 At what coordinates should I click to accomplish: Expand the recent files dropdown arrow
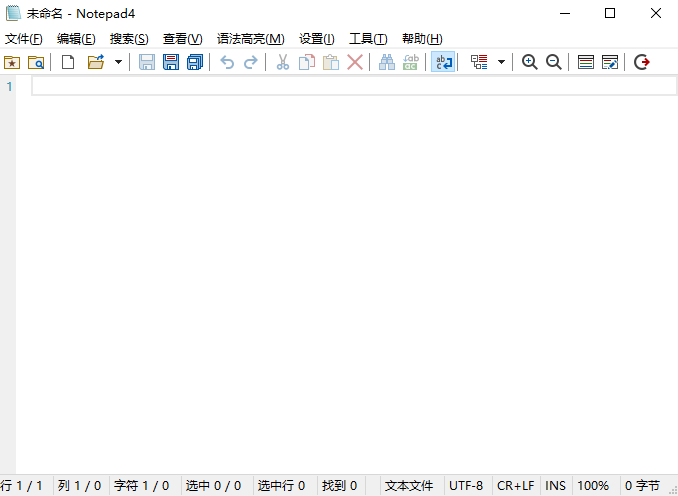(118, 62)
